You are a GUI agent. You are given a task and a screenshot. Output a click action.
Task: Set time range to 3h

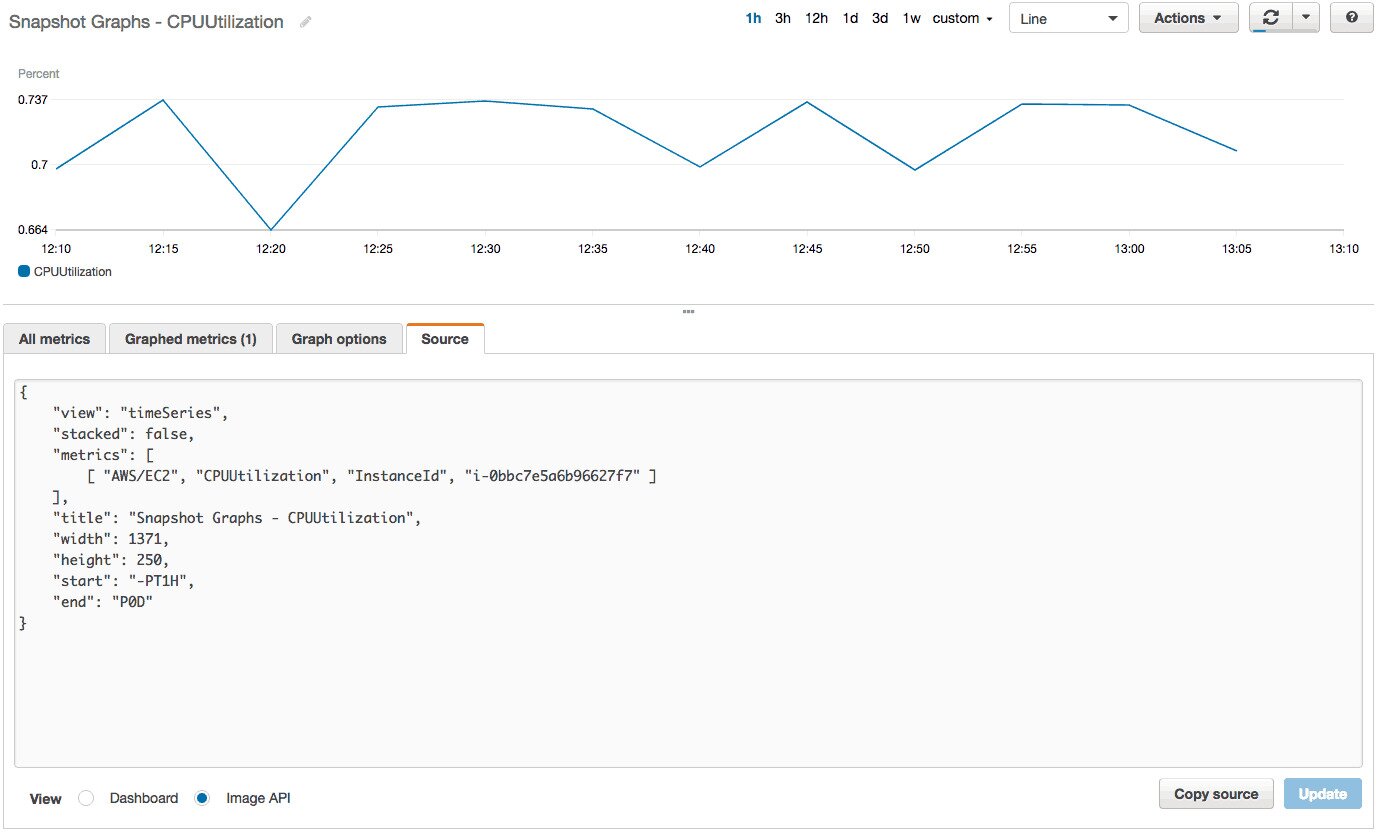tap(783, 18)
